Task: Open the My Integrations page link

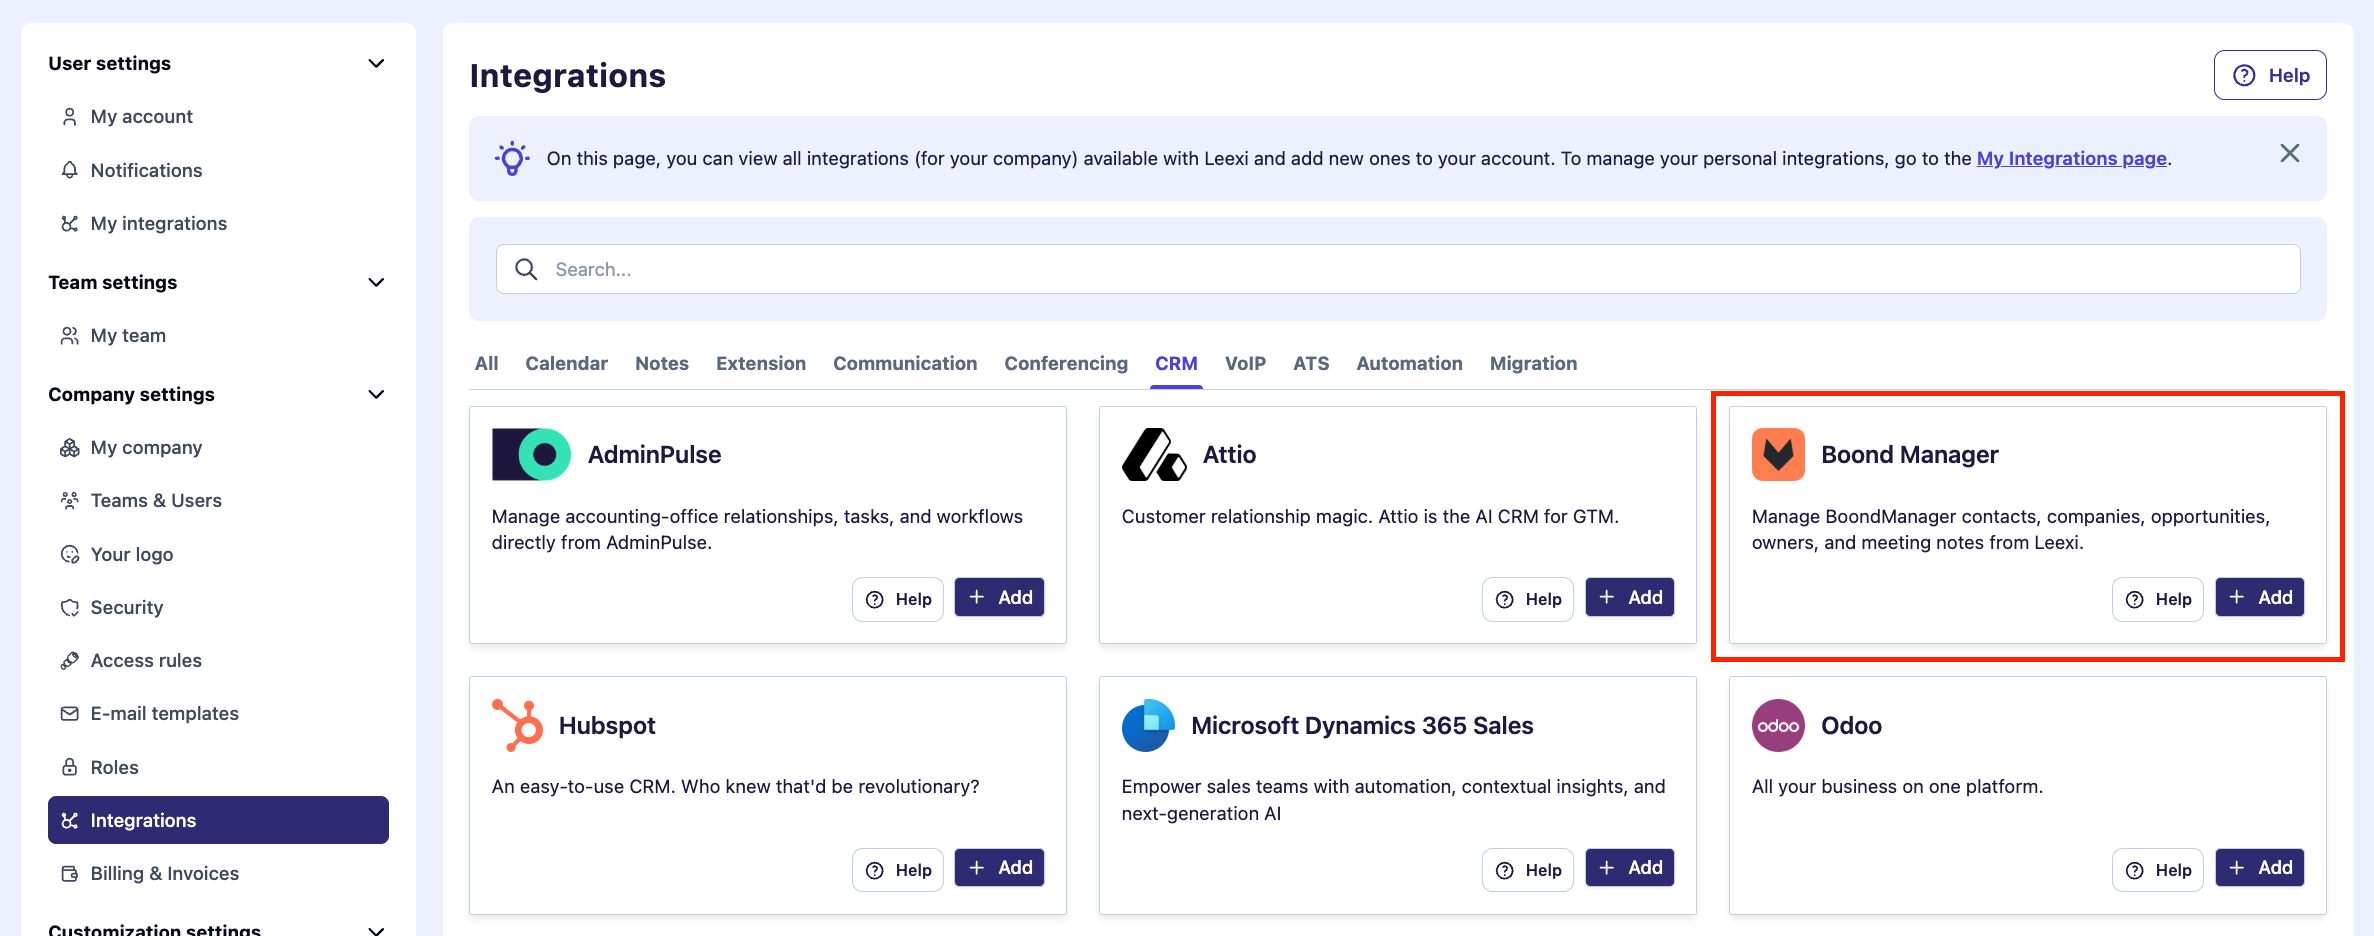Action: (x=2071, y=158)
